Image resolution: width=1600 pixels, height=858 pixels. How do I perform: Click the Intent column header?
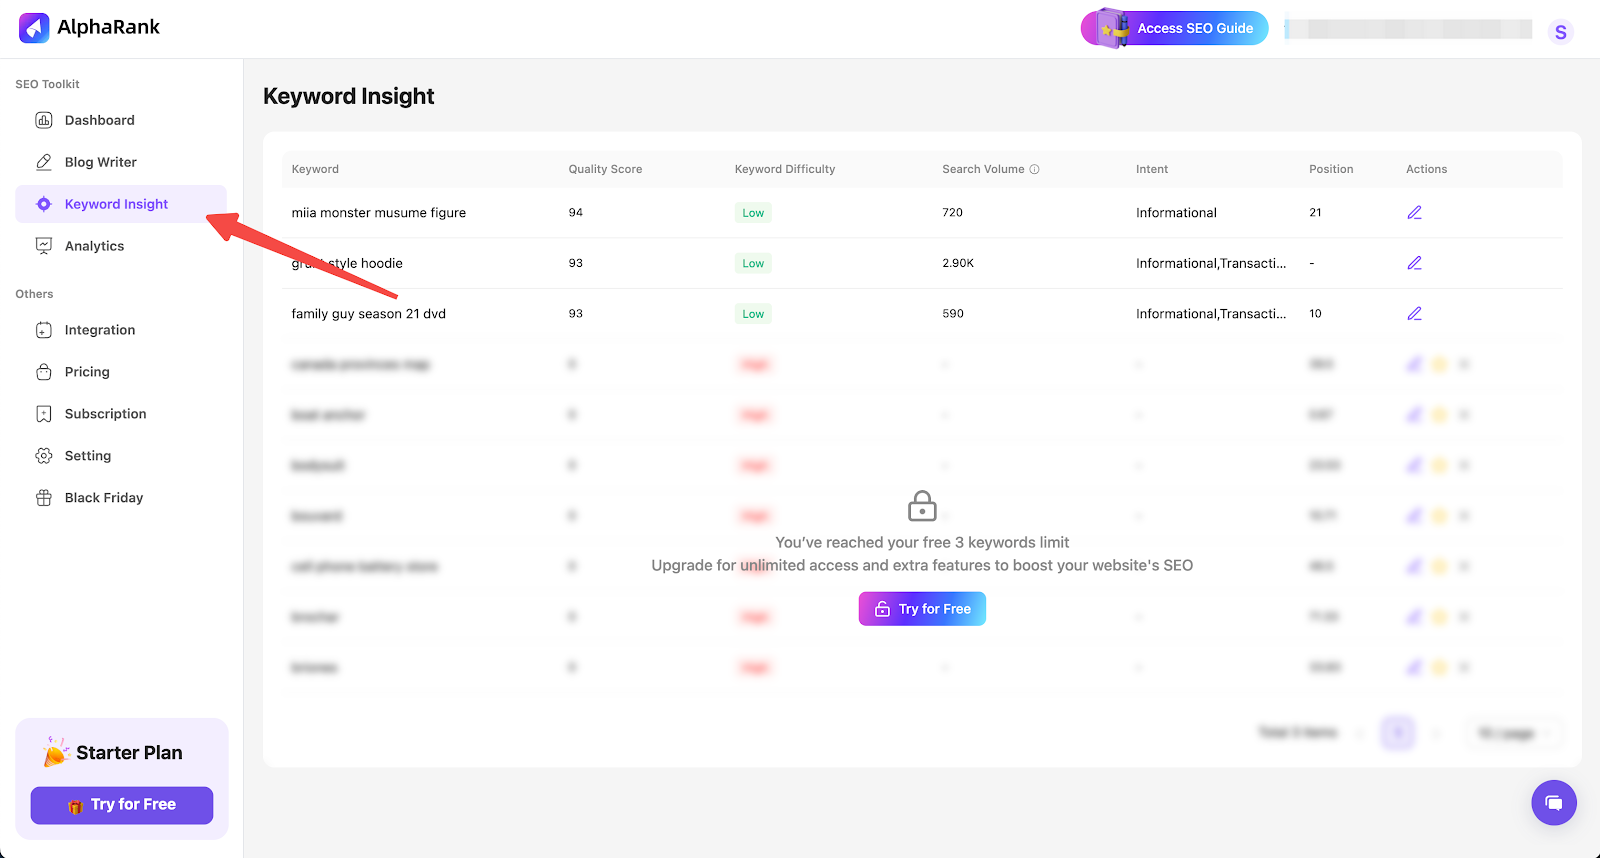point(1152,169)
